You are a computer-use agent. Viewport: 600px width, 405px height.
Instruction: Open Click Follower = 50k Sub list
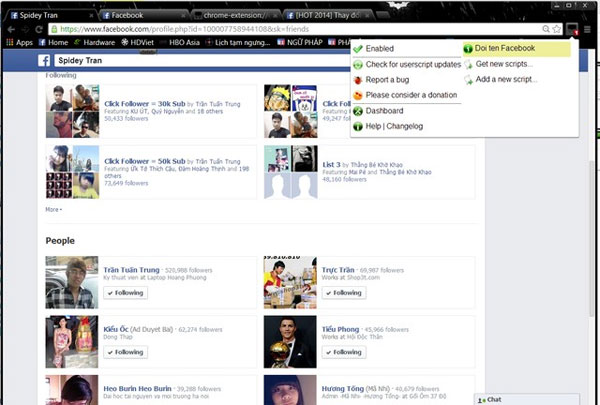point(145,161)
